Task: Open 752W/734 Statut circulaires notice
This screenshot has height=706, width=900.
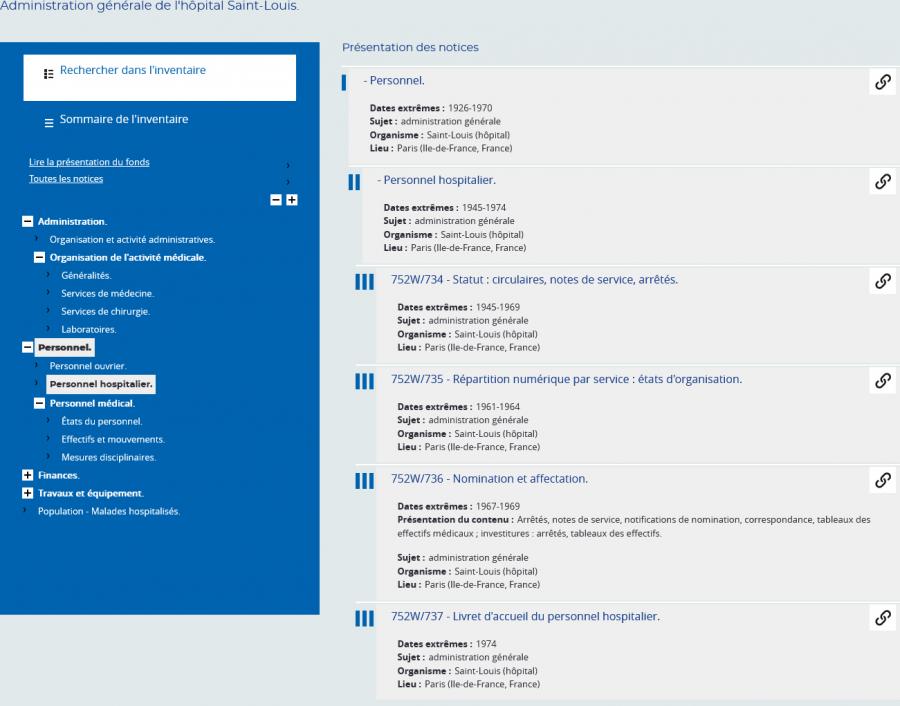Action: point(534,280)
